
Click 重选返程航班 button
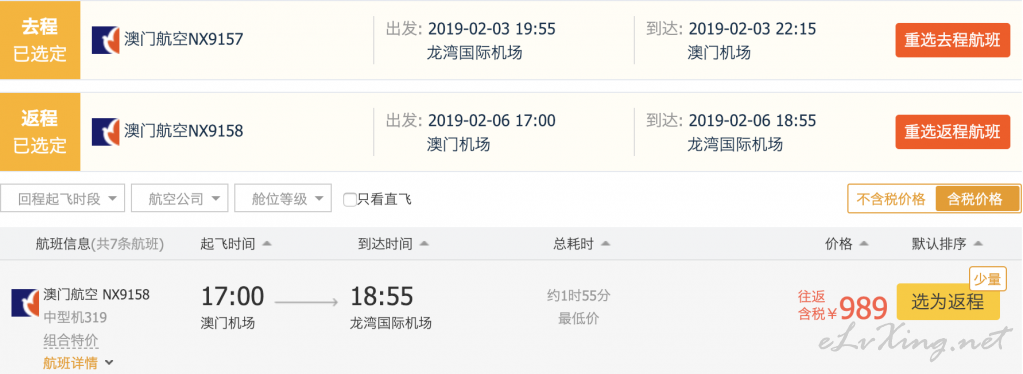click(x=952, y=132)
